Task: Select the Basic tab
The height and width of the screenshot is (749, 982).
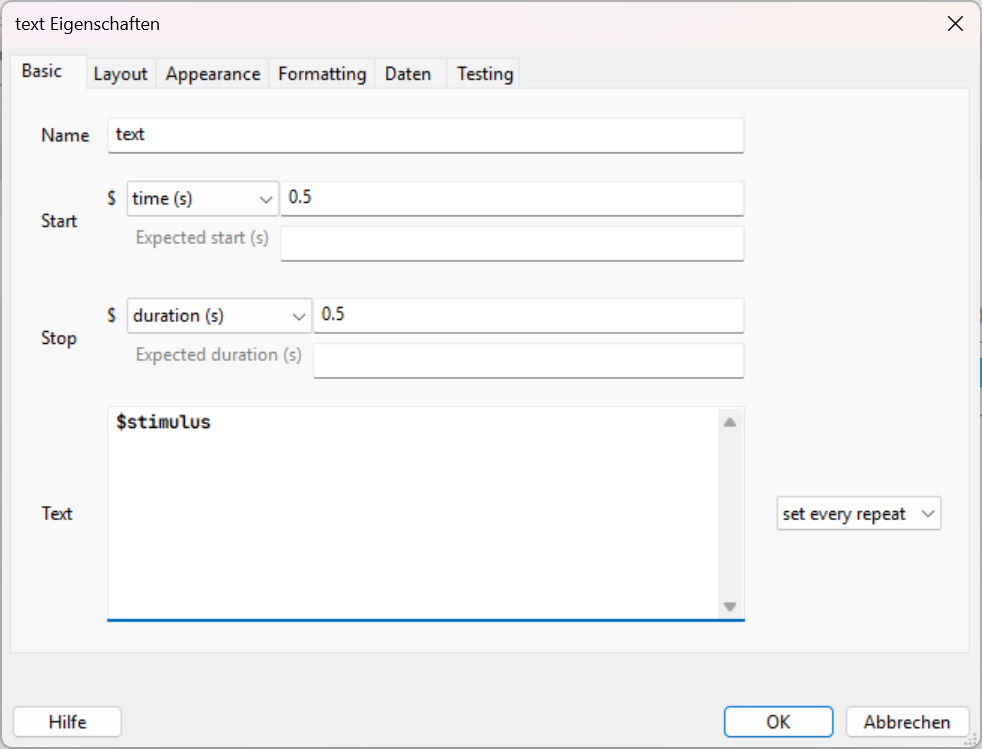Action: (x=41, y=71)
